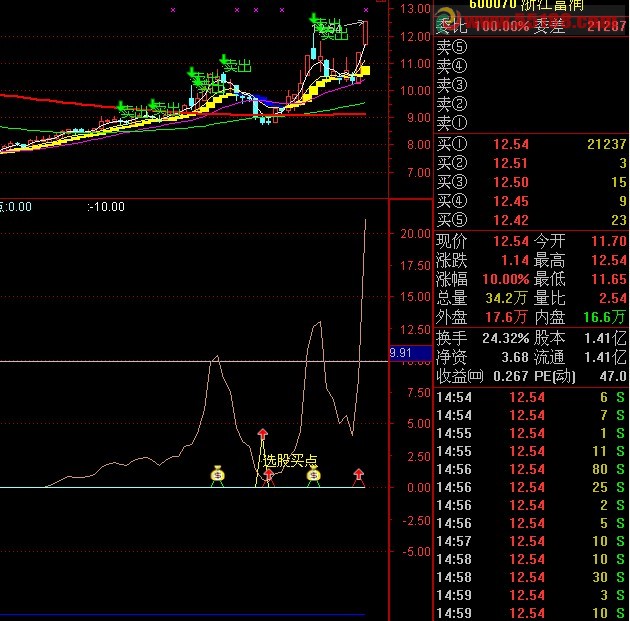
Task: Select the 9.91 horizontal price label
Action: tap(400, 353)
